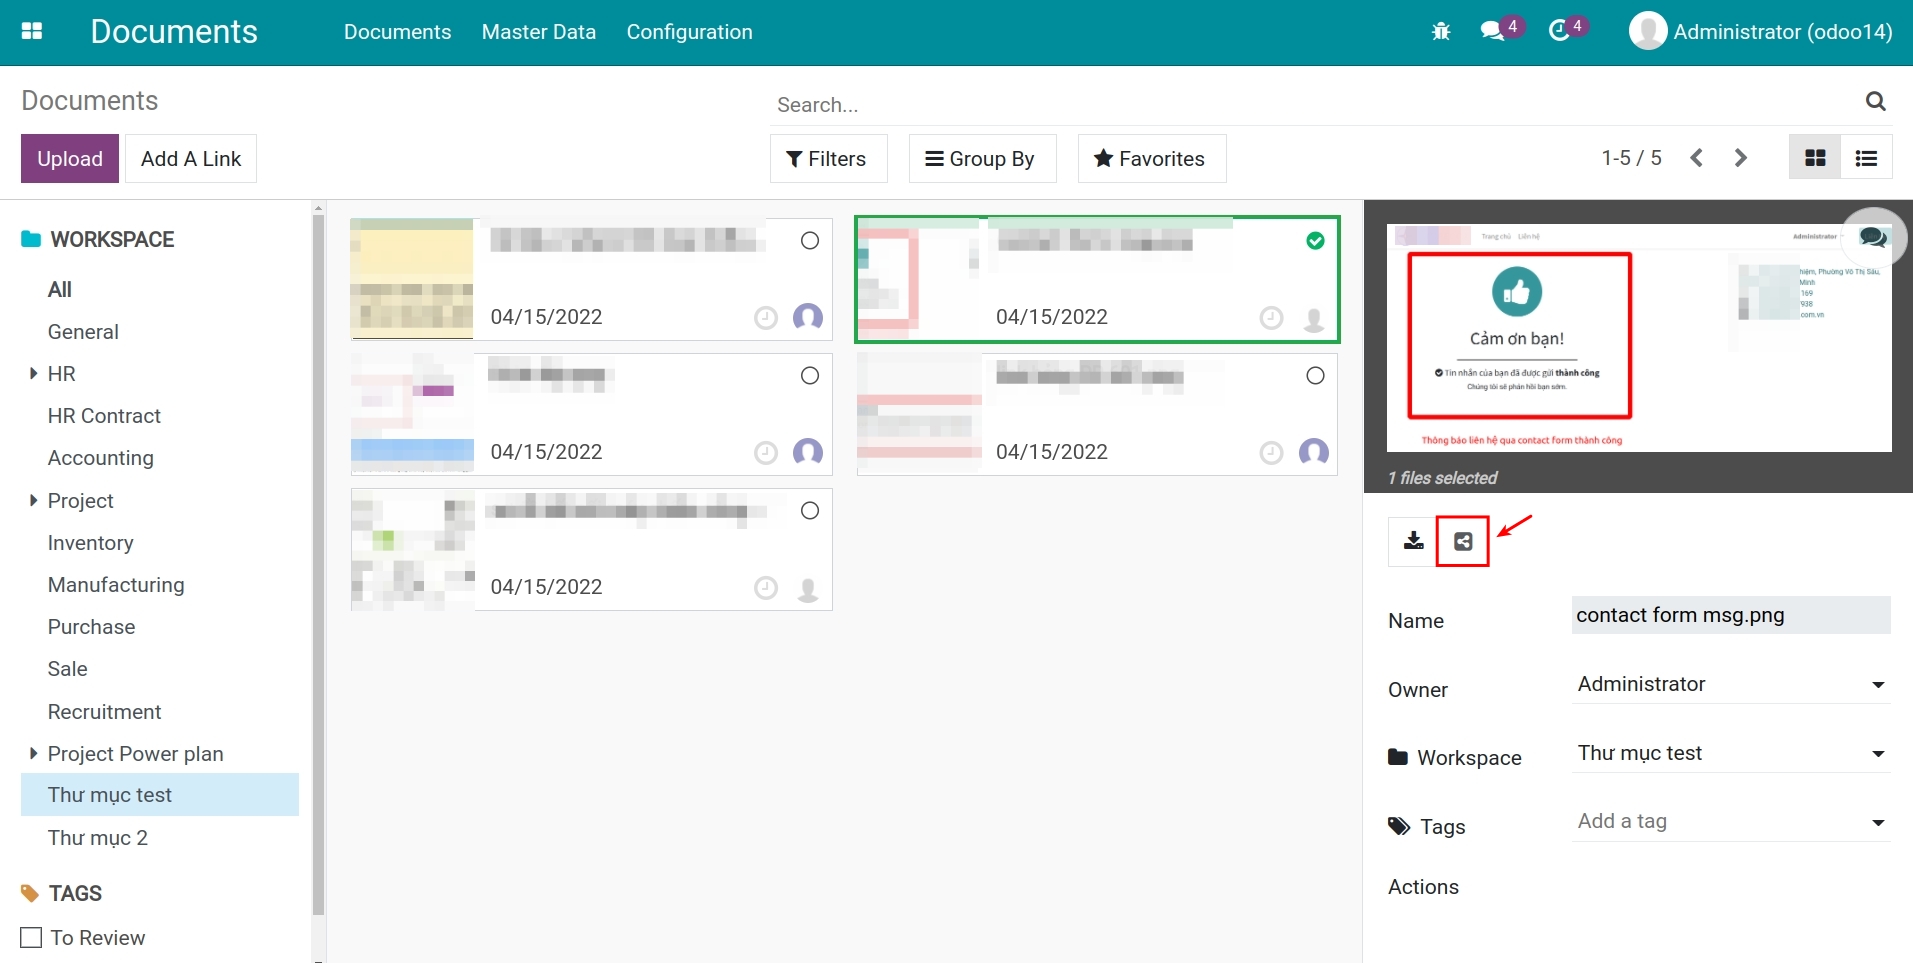Enable the To Review filter checkbox
This screenshot has width=1913, height=963.
pos(30,937)
